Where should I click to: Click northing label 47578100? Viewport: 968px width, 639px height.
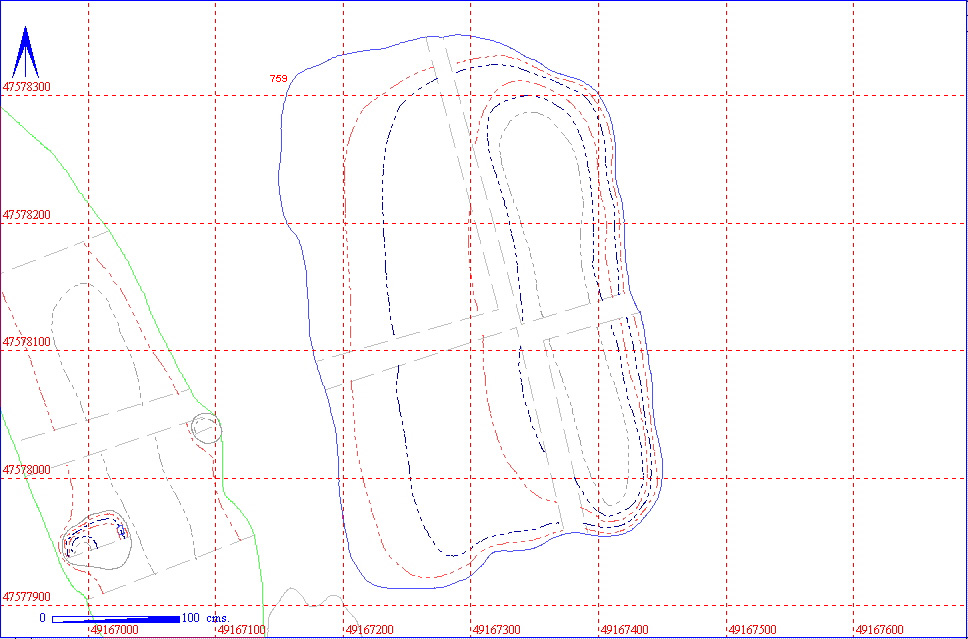pyautogui.click(x=27, y=342)
